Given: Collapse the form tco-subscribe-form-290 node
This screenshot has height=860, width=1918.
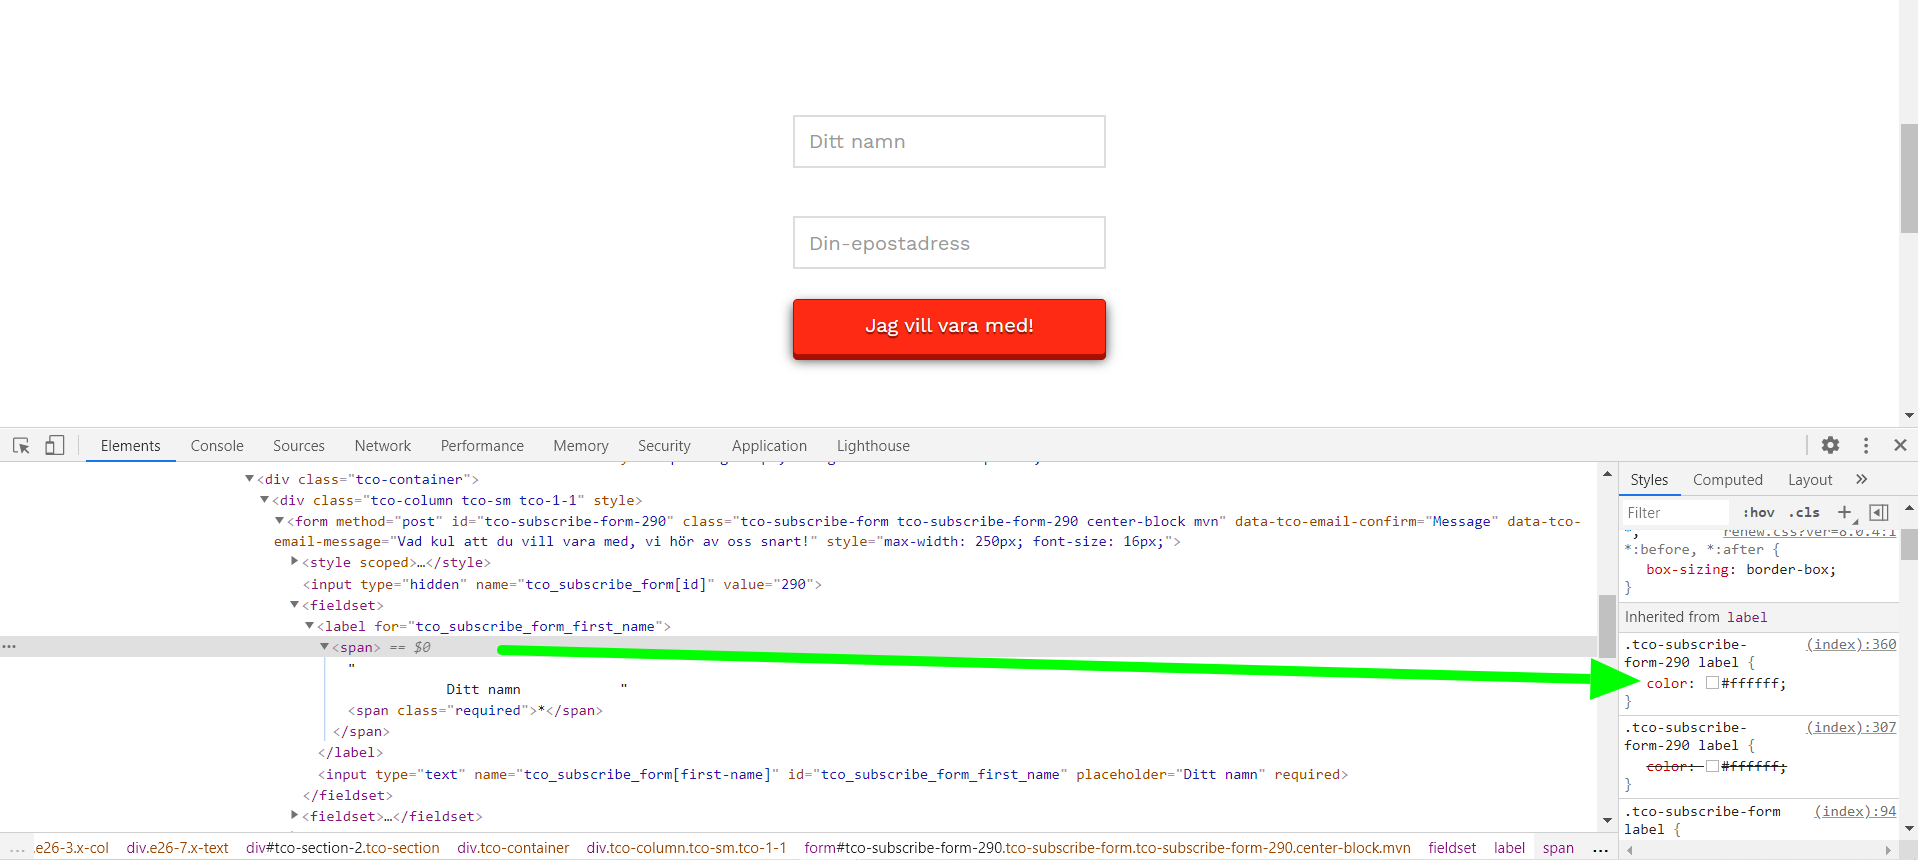Looking at the screenshot, I should tap(280, 521).
